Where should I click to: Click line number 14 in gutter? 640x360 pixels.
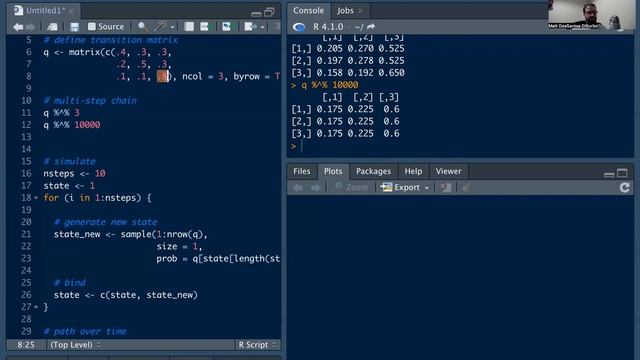point(26,149)
